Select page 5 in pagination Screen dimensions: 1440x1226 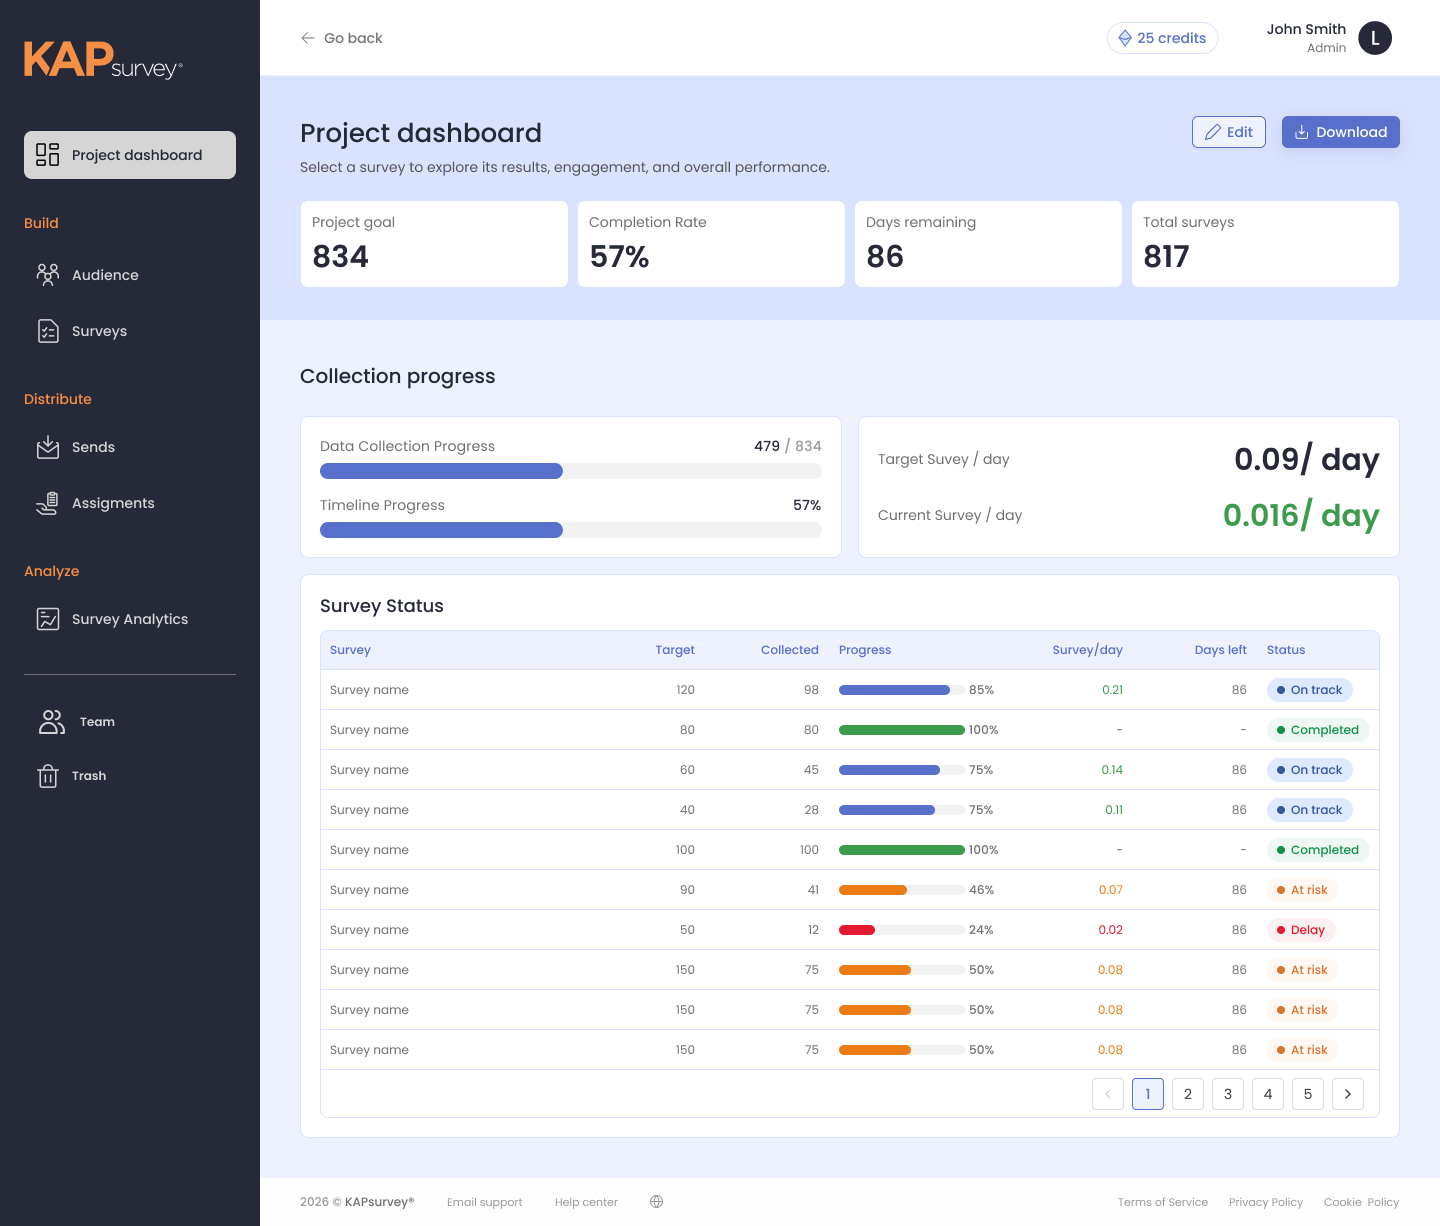[1308, 1094]
